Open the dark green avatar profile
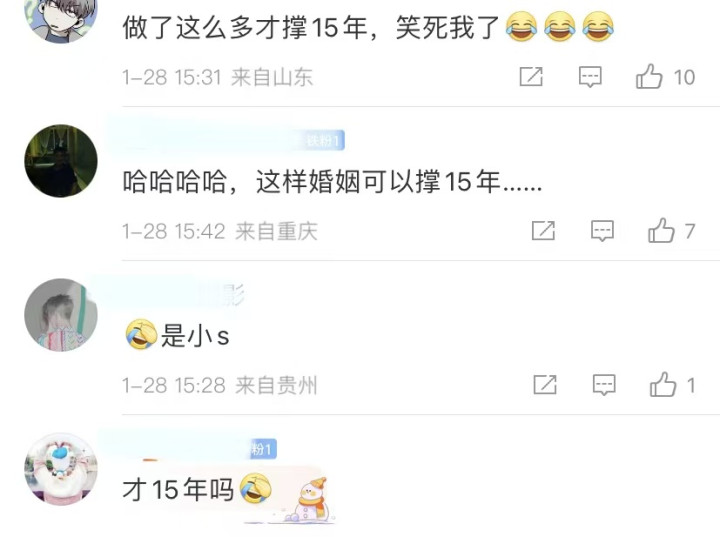Viewport: 720px width, 537px height. (61, 161)
